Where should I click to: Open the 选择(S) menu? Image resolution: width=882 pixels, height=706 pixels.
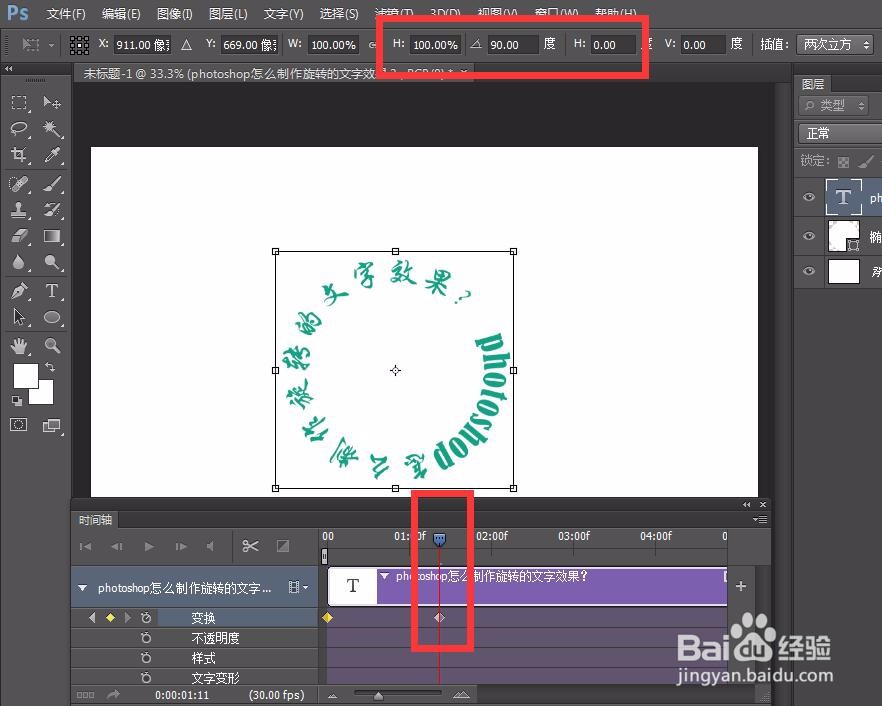point(339,14)
